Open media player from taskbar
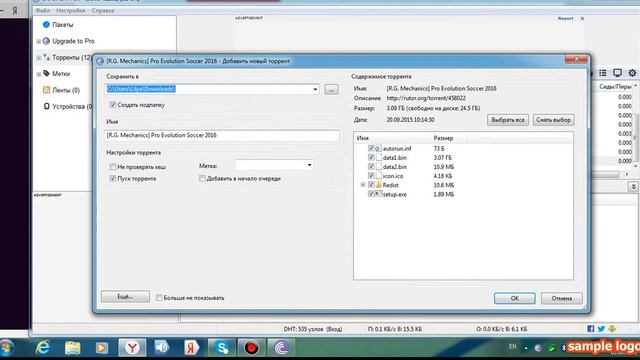Screen dimensions: 640x360 tap(102, 348)
